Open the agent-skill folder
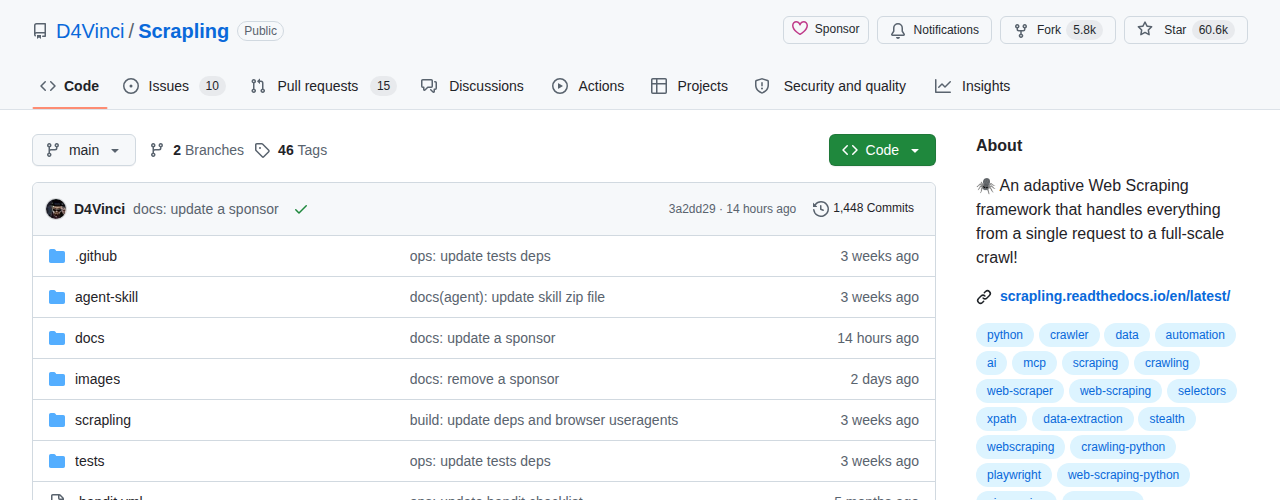 [x=106, y=297]
